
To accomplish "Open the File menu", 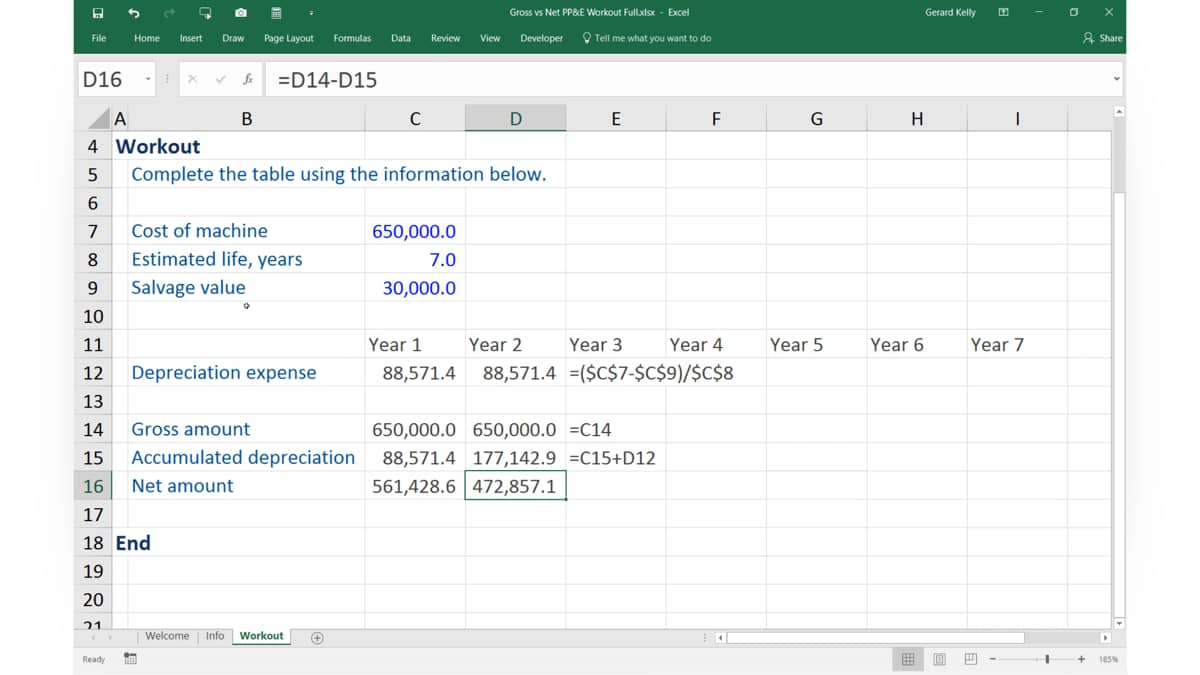I will [x=99, y=38].
